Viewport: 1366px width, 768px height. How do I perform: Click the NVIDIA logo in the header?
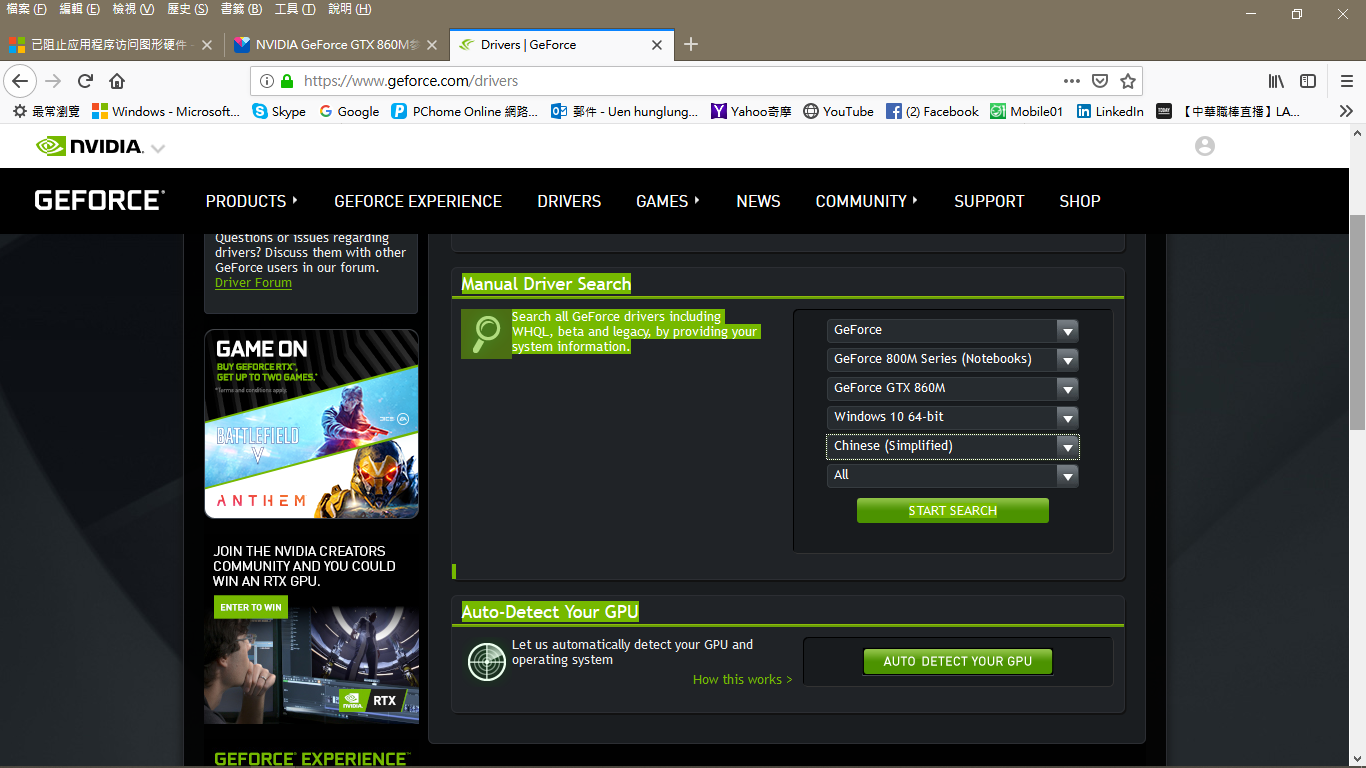[x=89, y=146]
